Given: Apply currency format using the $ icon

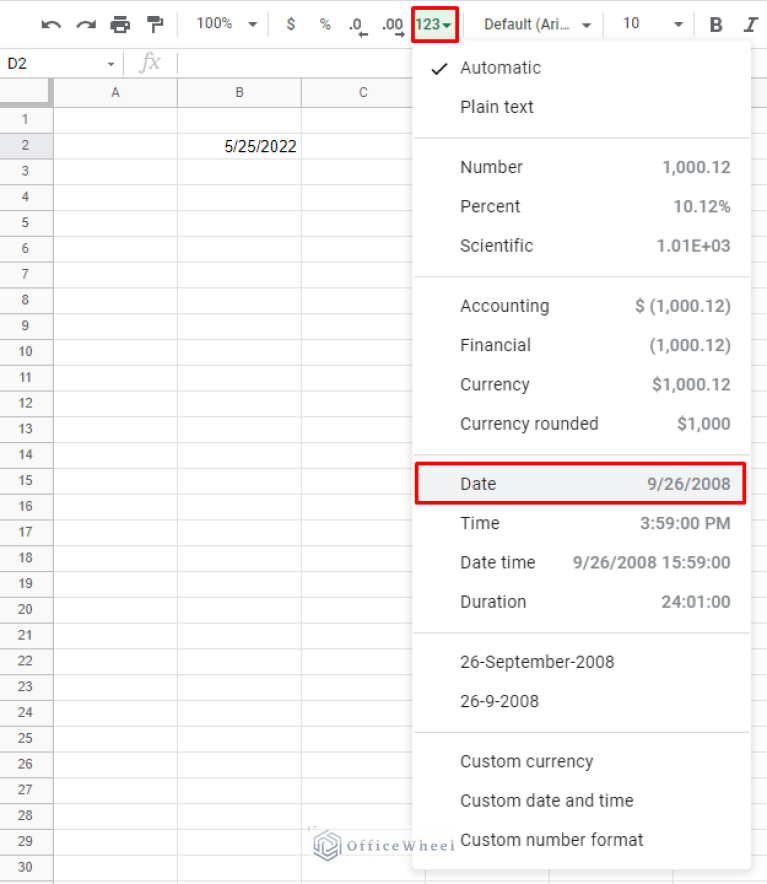Looking at the screenshot, I should (290, 23).
